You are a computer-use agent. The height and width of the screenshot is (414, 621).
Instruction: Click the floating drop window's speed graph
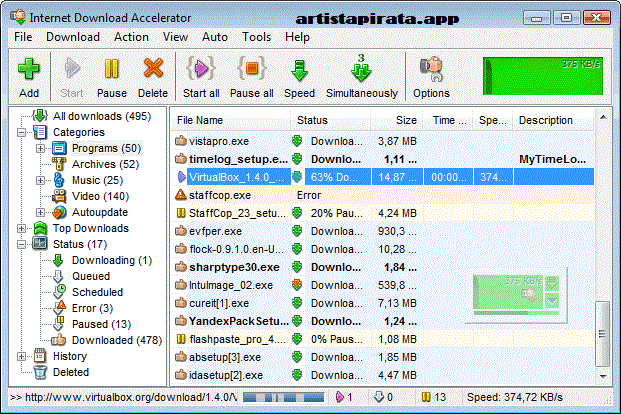[508, 292]
